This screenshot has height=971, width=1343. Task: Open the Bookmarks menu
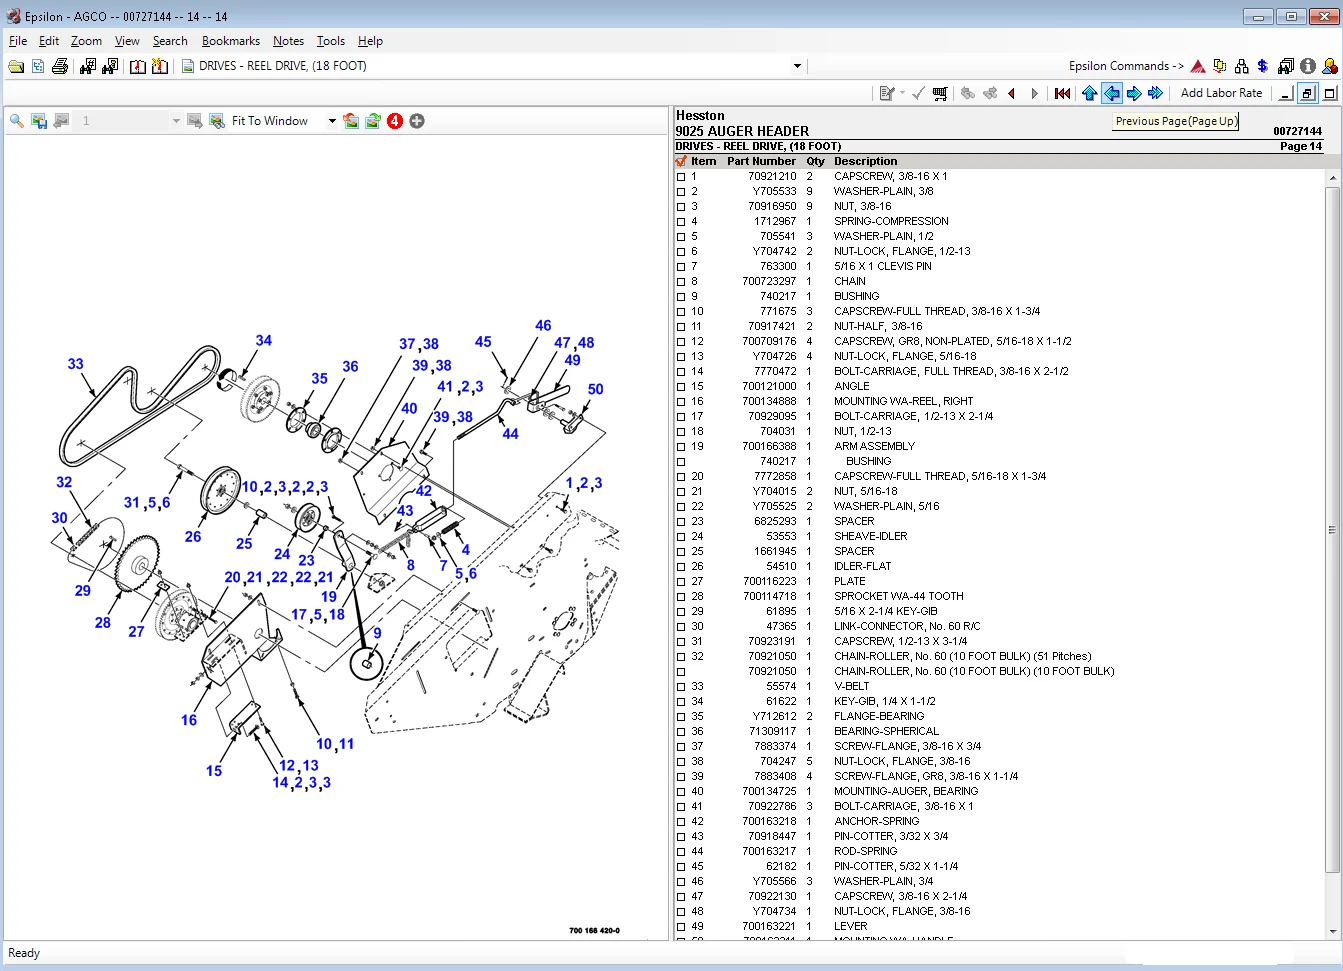(230, 41)
